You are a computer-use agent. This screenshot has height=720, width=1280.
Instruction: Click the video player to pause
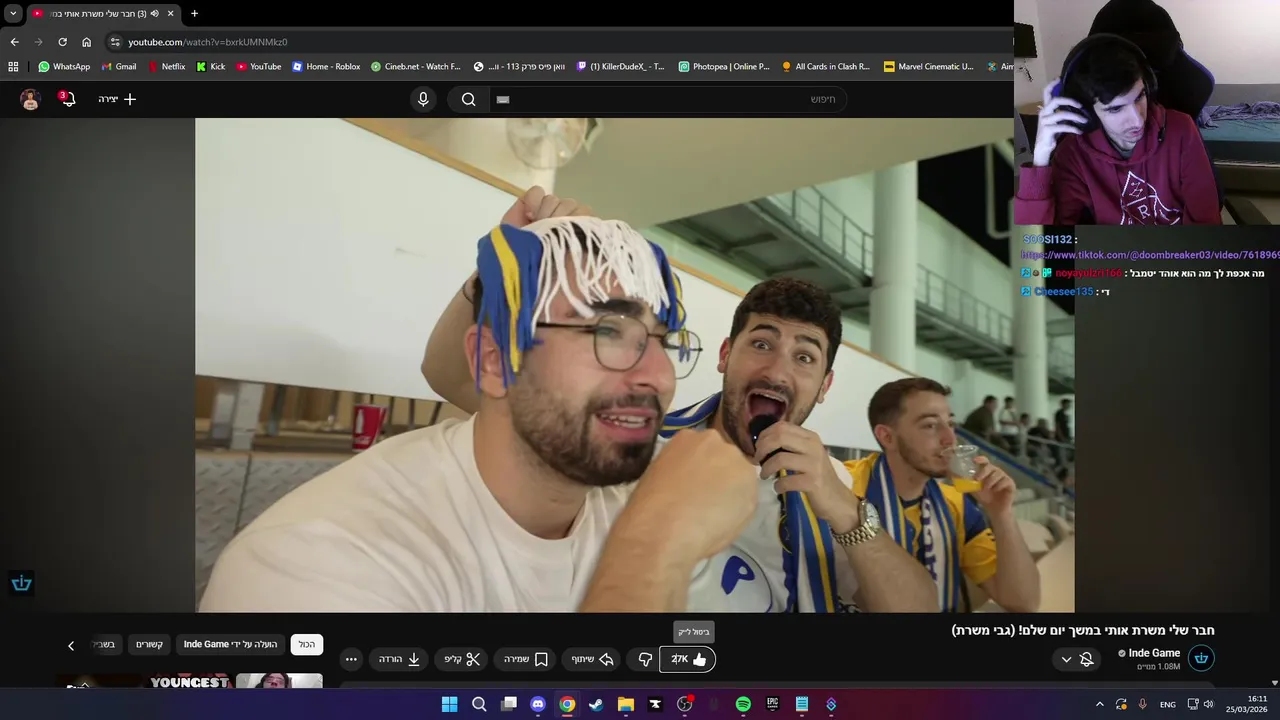pos(634,365)
